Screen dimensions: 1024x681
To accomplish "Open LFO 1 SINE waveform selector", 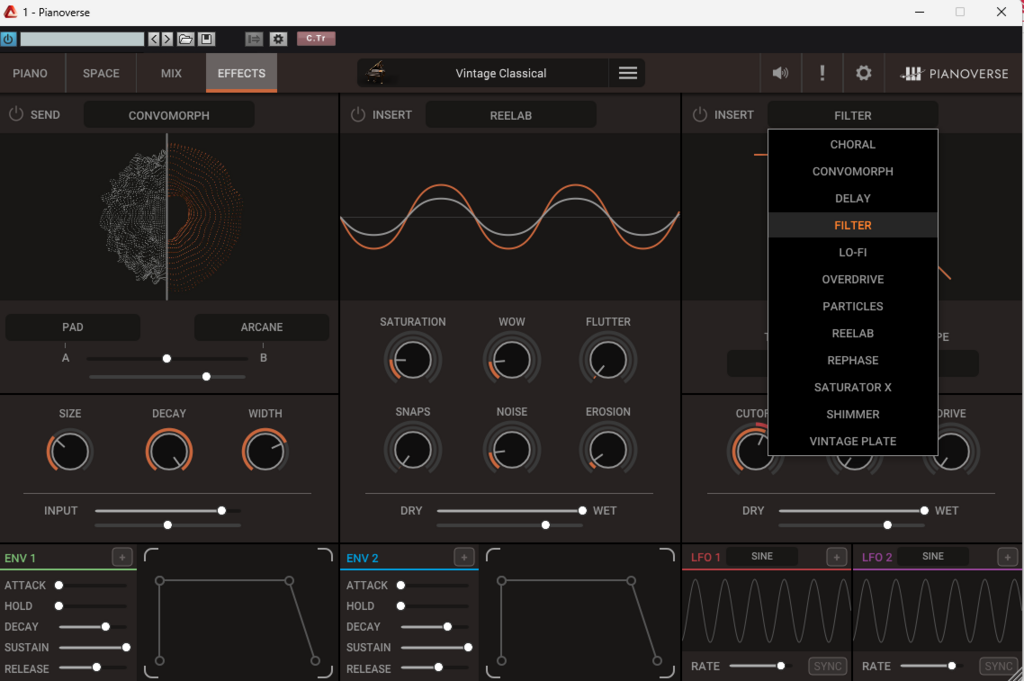I will pos(762,556).
